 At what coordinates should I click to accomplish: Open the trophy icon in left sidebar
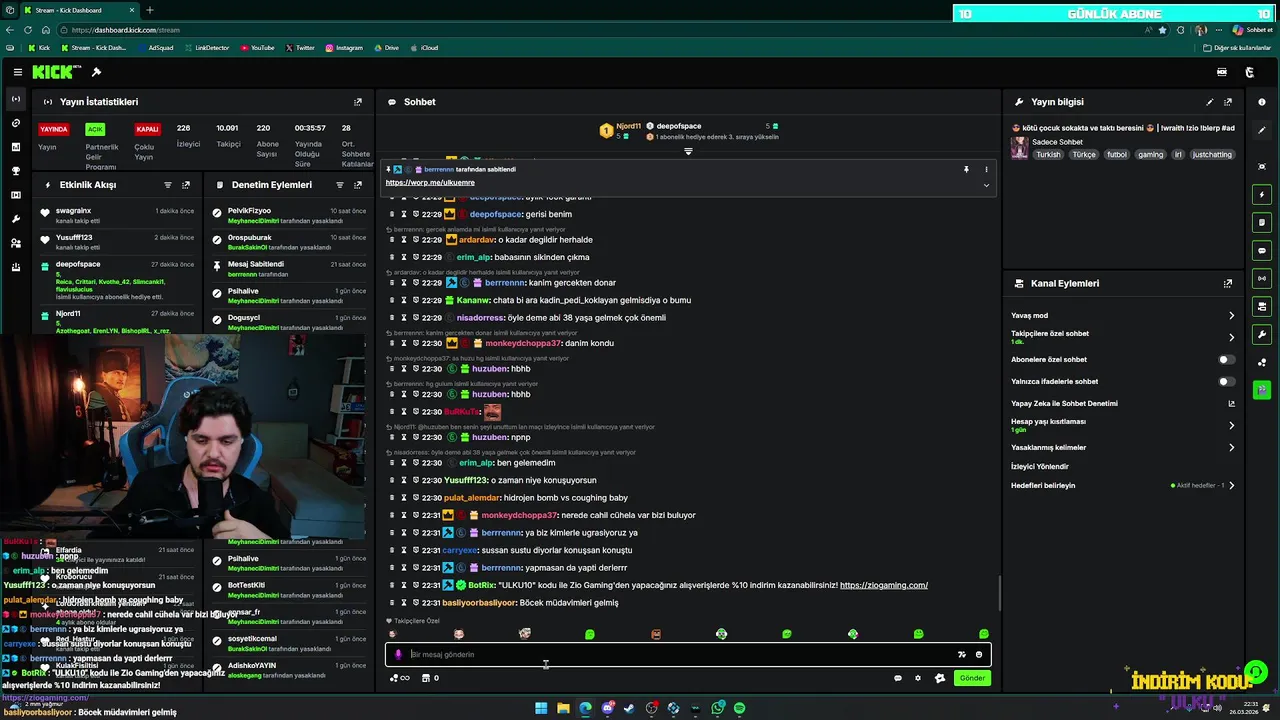pos(16,171)
